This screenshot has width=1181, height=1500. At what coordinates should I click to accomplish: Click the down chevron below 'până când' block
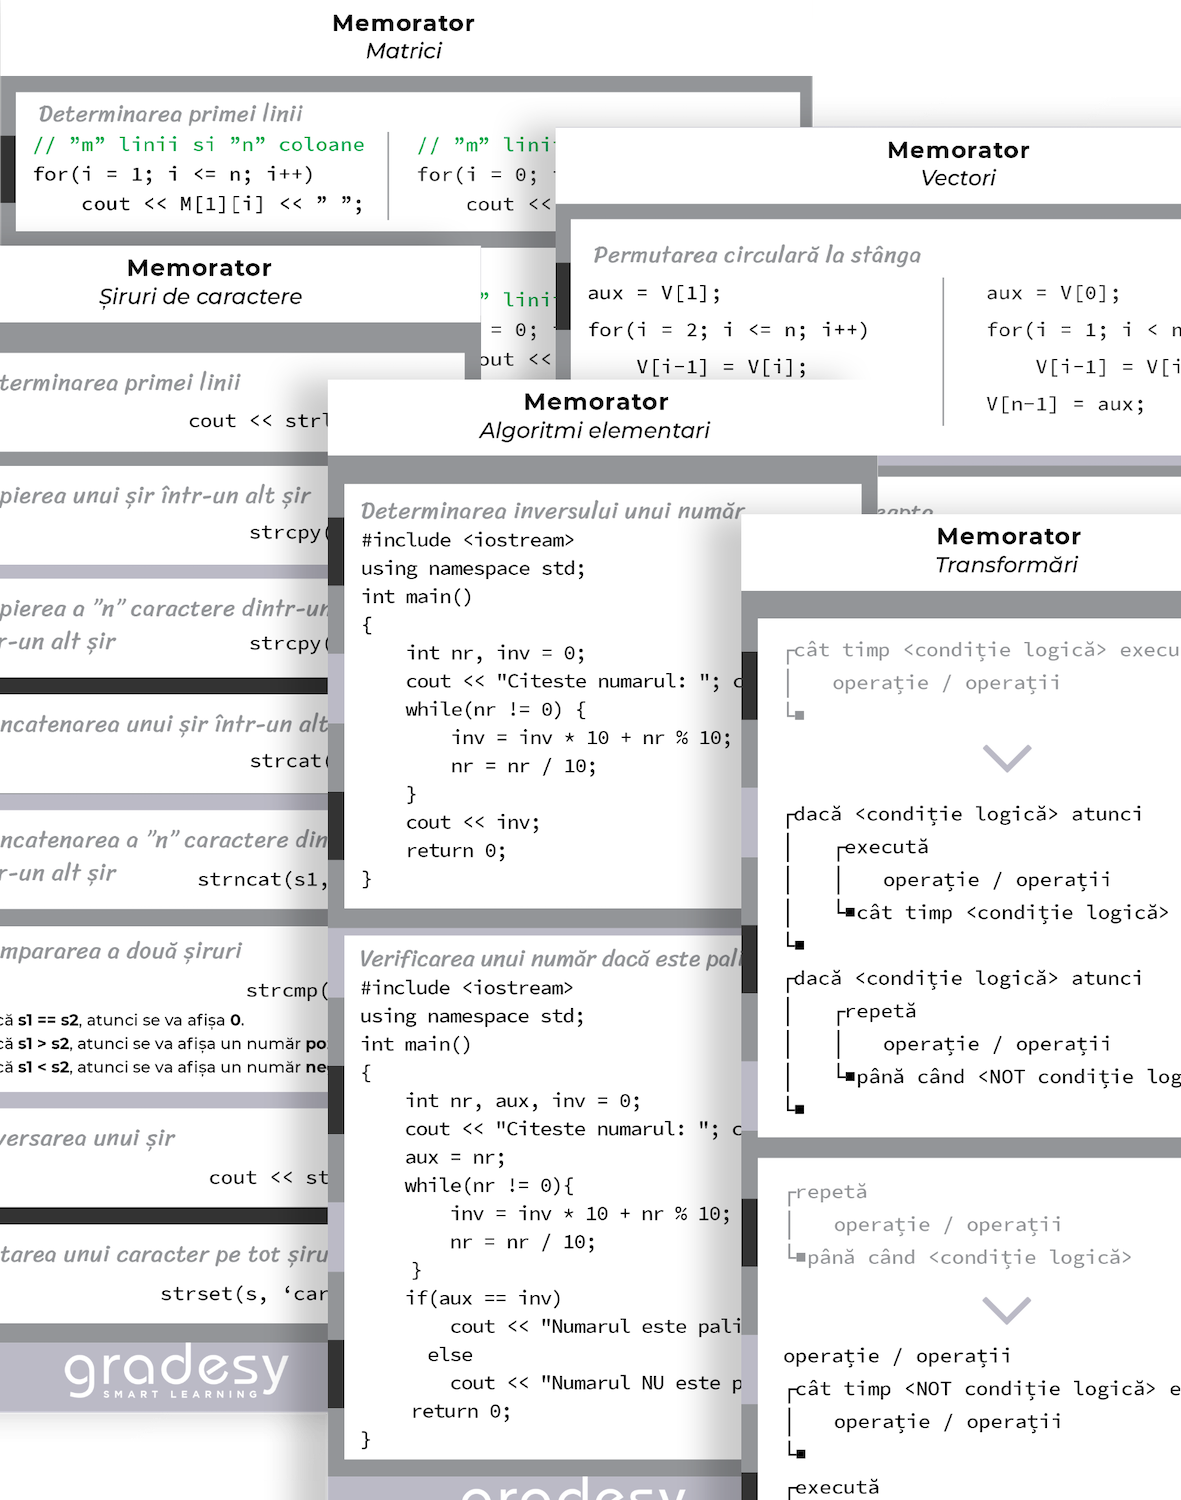pyautogui.click(x=1006, y=1309)
